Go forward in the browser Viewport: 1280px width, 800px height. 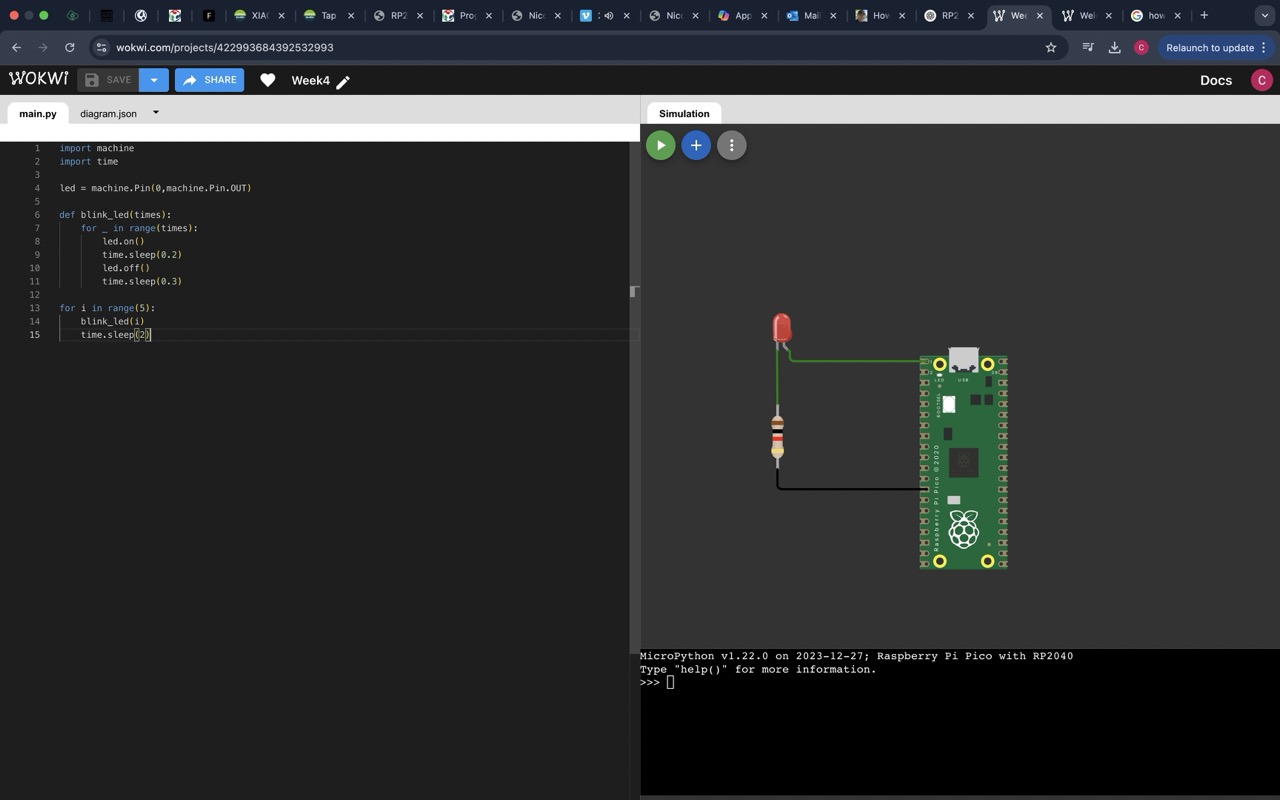pos(42,47)
